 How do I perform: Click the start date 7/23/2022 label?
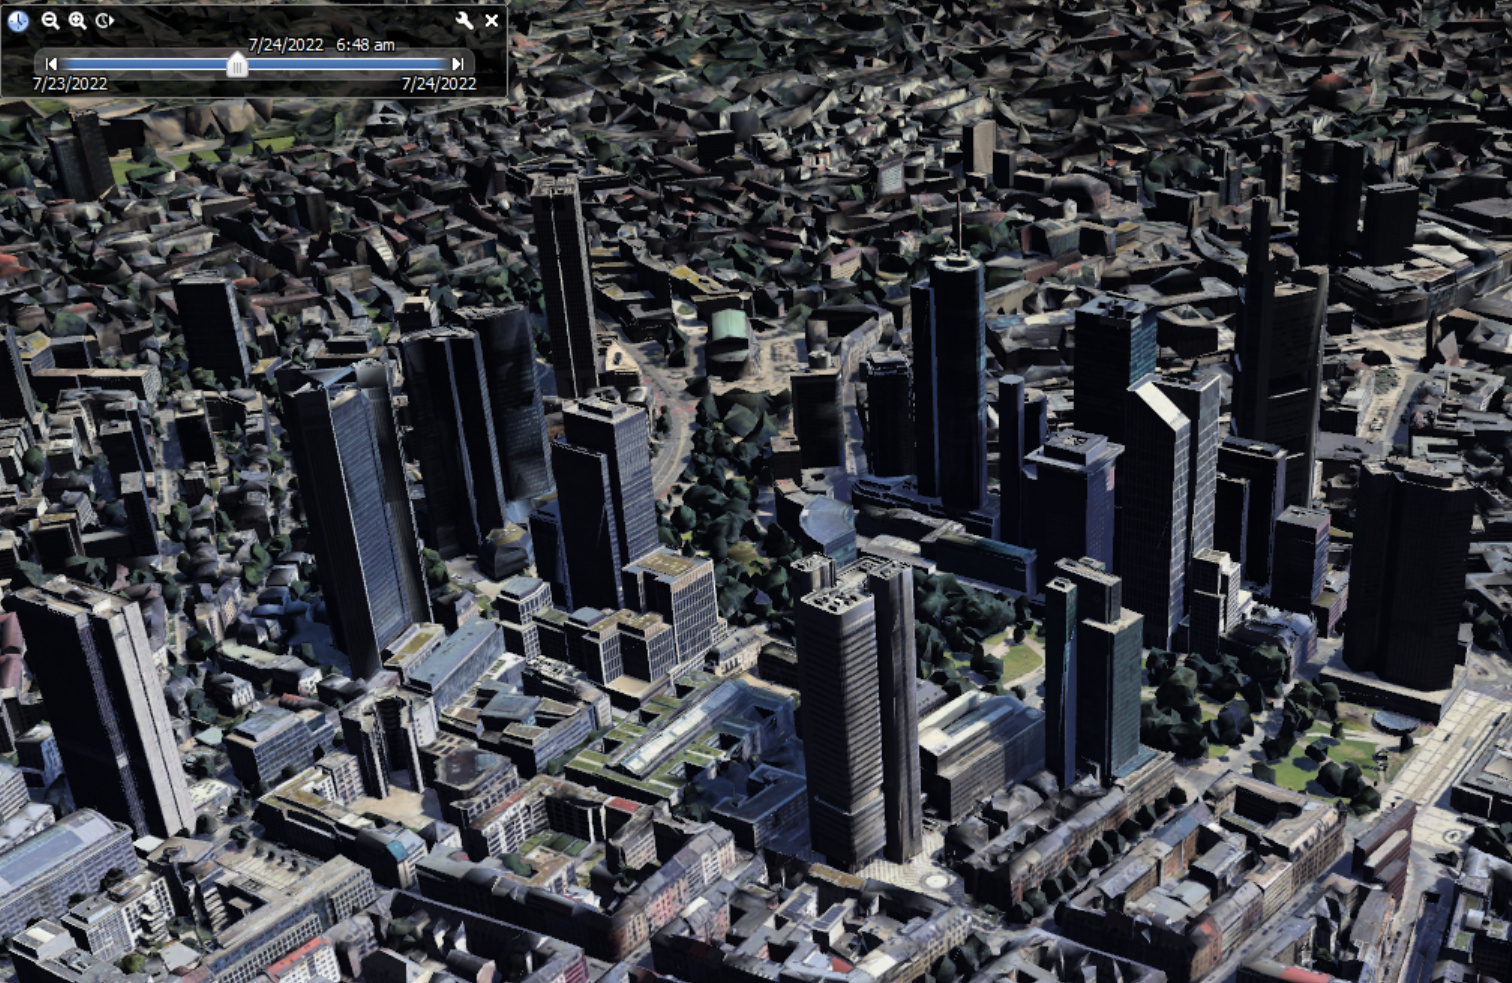(70, 84)
